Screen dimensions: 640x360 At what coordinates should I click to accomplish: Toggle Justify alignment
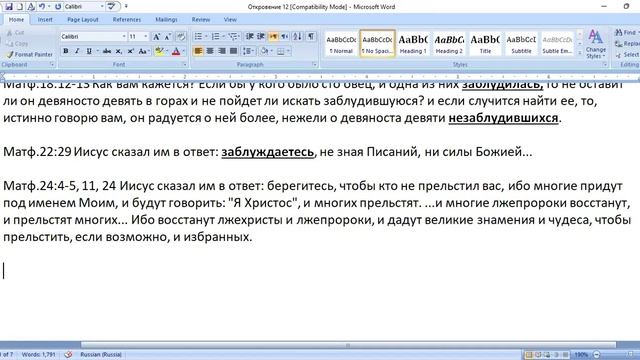pyautogui.click(x=233, y=51)
